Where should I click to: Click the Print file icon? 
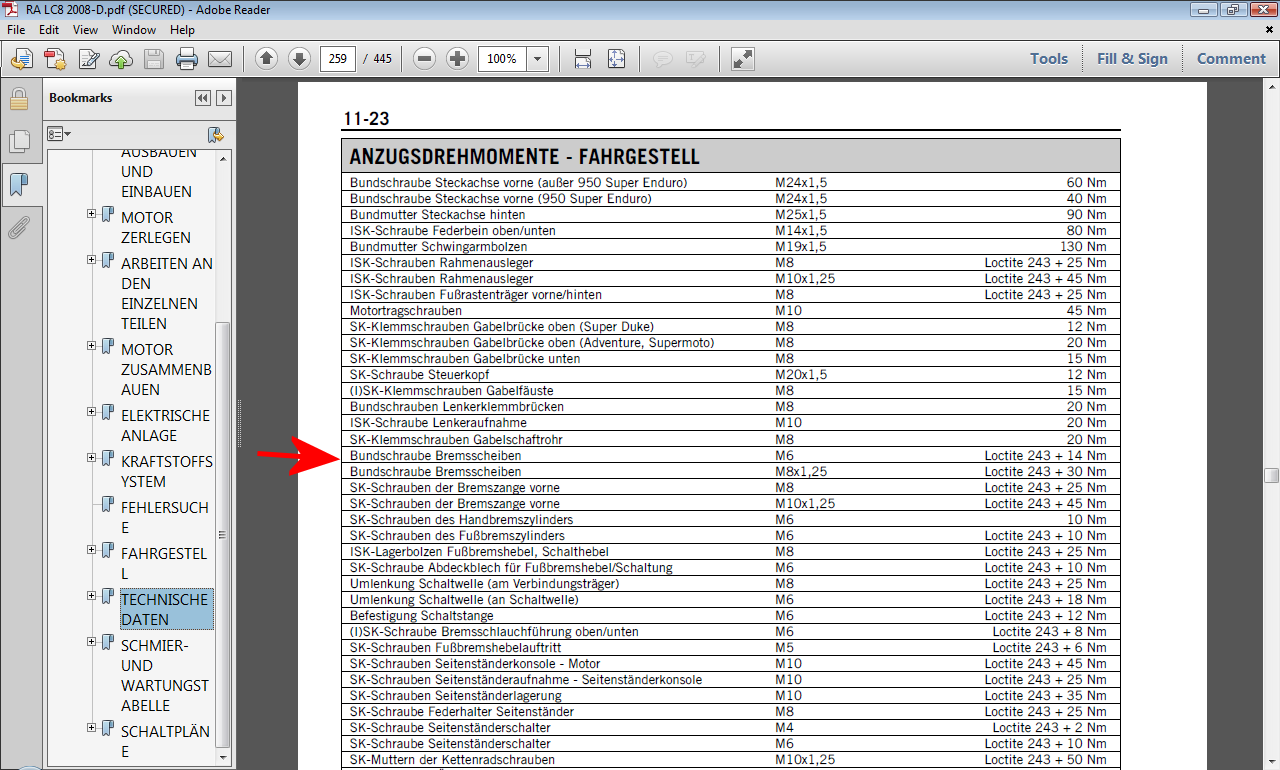186,59
